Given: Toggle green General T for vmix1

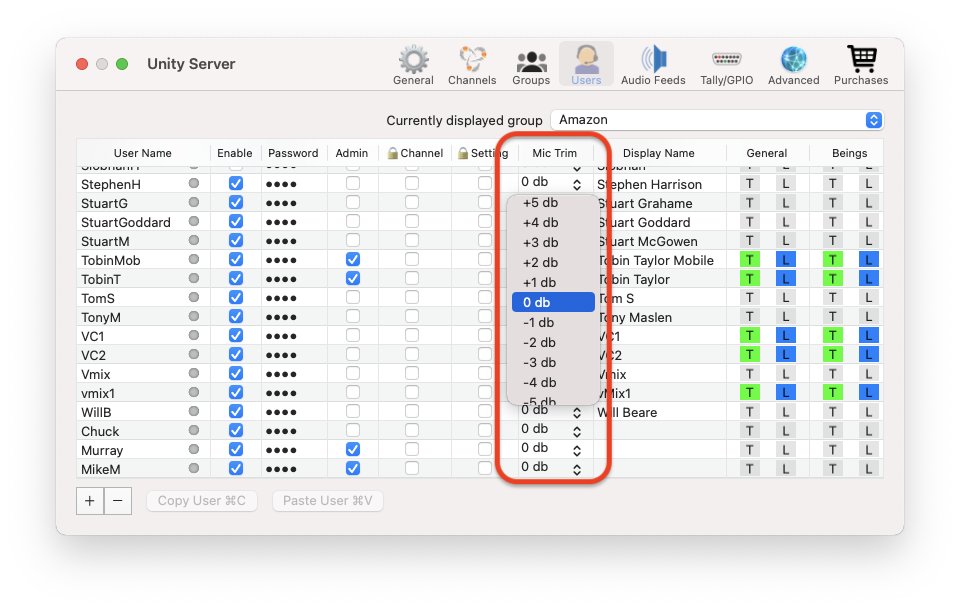Looking at the screenshot, I should [x=749, y=392].
